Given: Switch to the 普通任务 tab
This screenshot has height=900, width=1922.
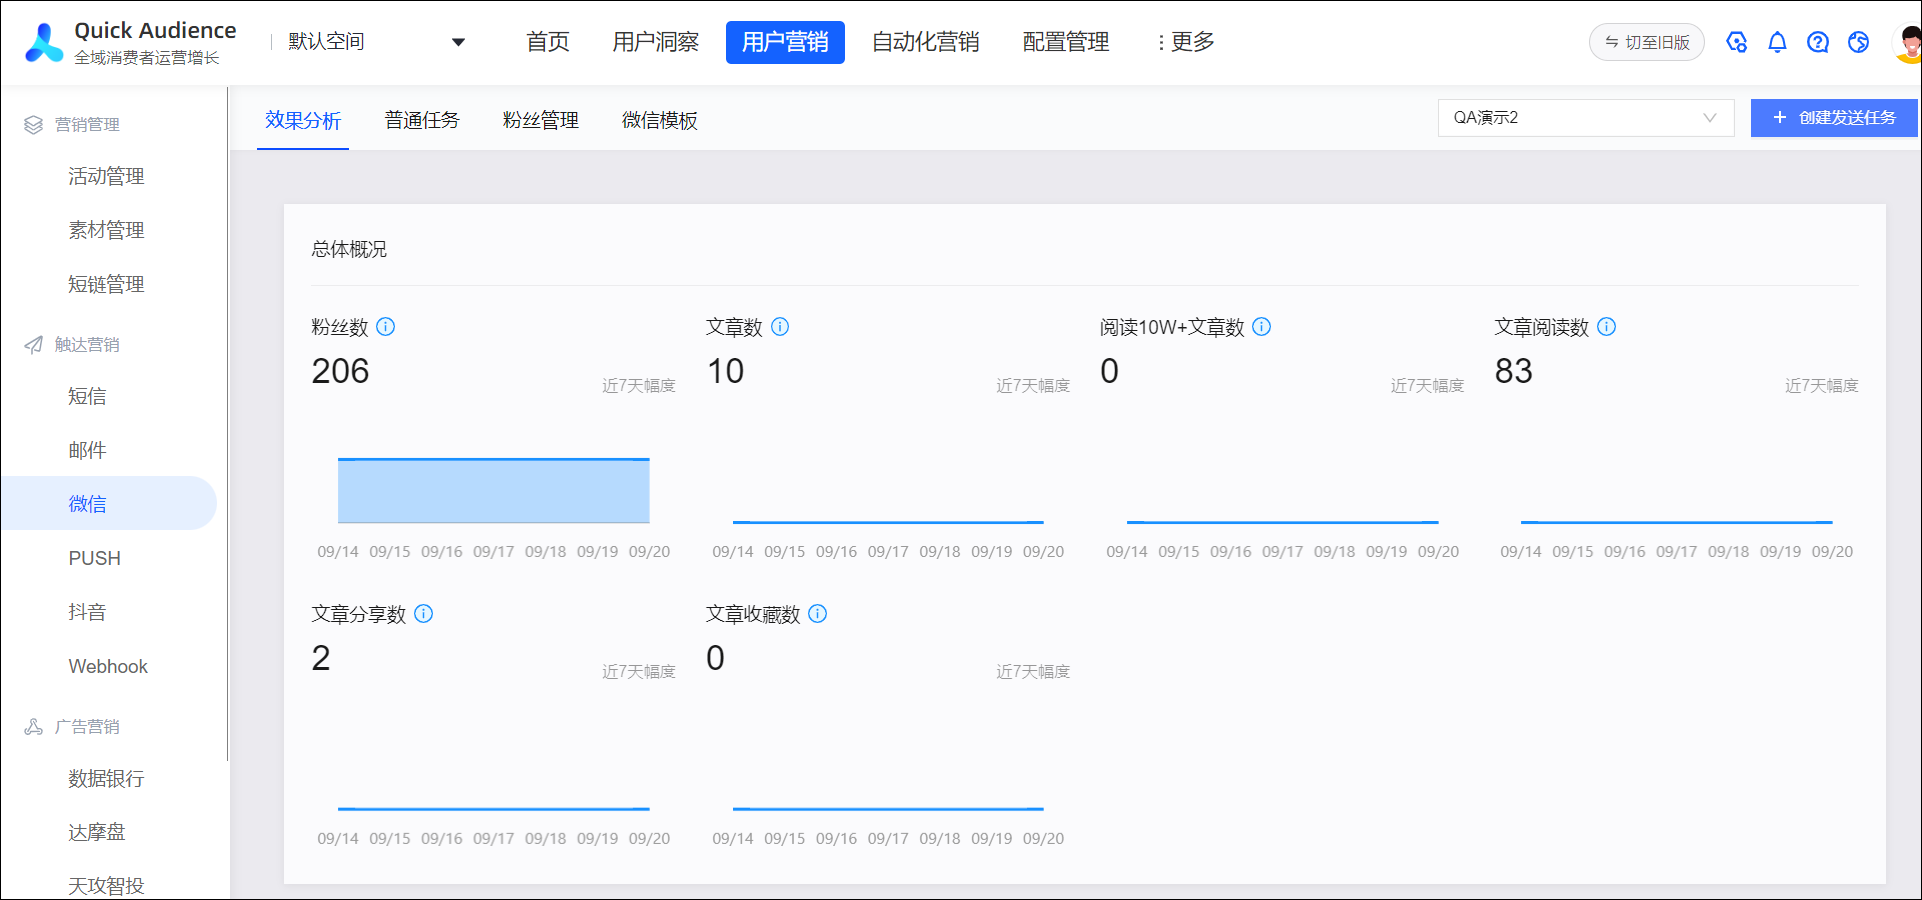Looking at the screenshot, I should [422, 121].
